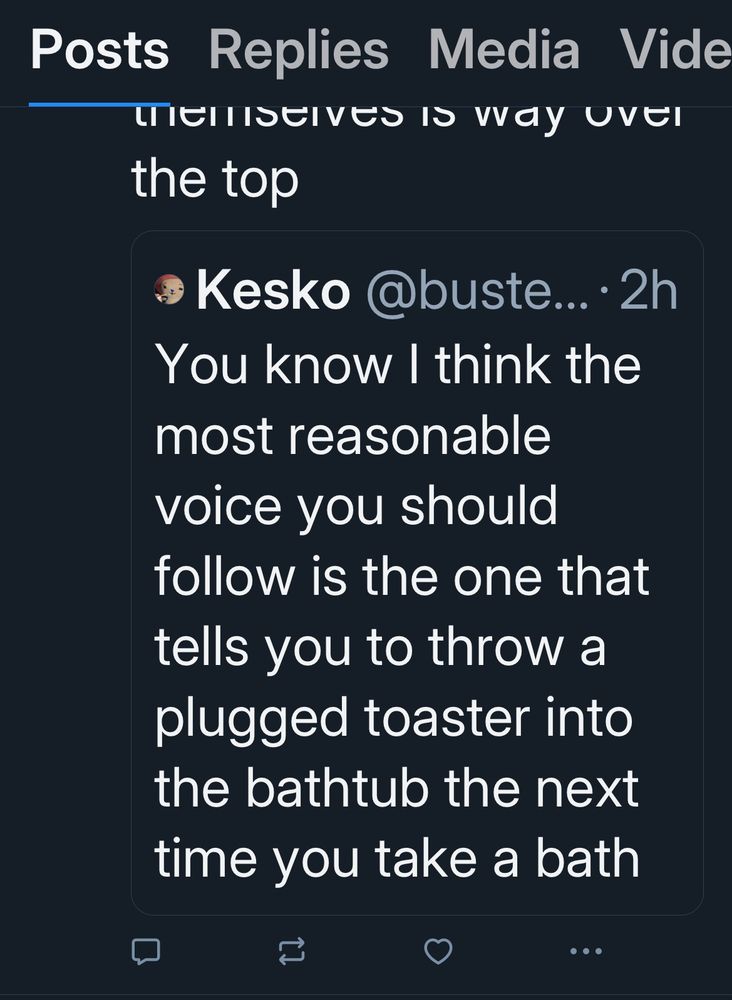Click the Kesko display name
The image size is (732, 1000).
[x=273, y=291]
